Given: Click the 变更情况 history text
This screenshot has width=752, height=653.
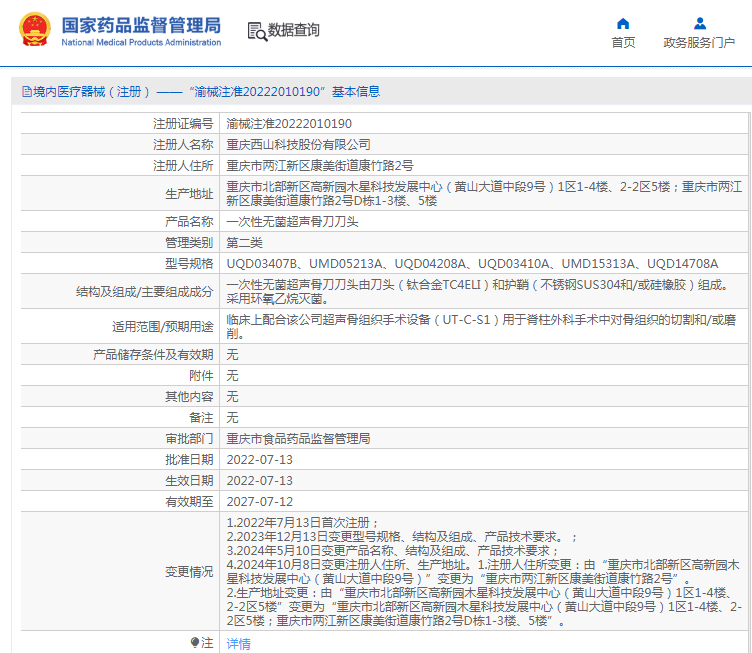Looking at the screenshot, I should pyautogui.click(x=484, y=571).
